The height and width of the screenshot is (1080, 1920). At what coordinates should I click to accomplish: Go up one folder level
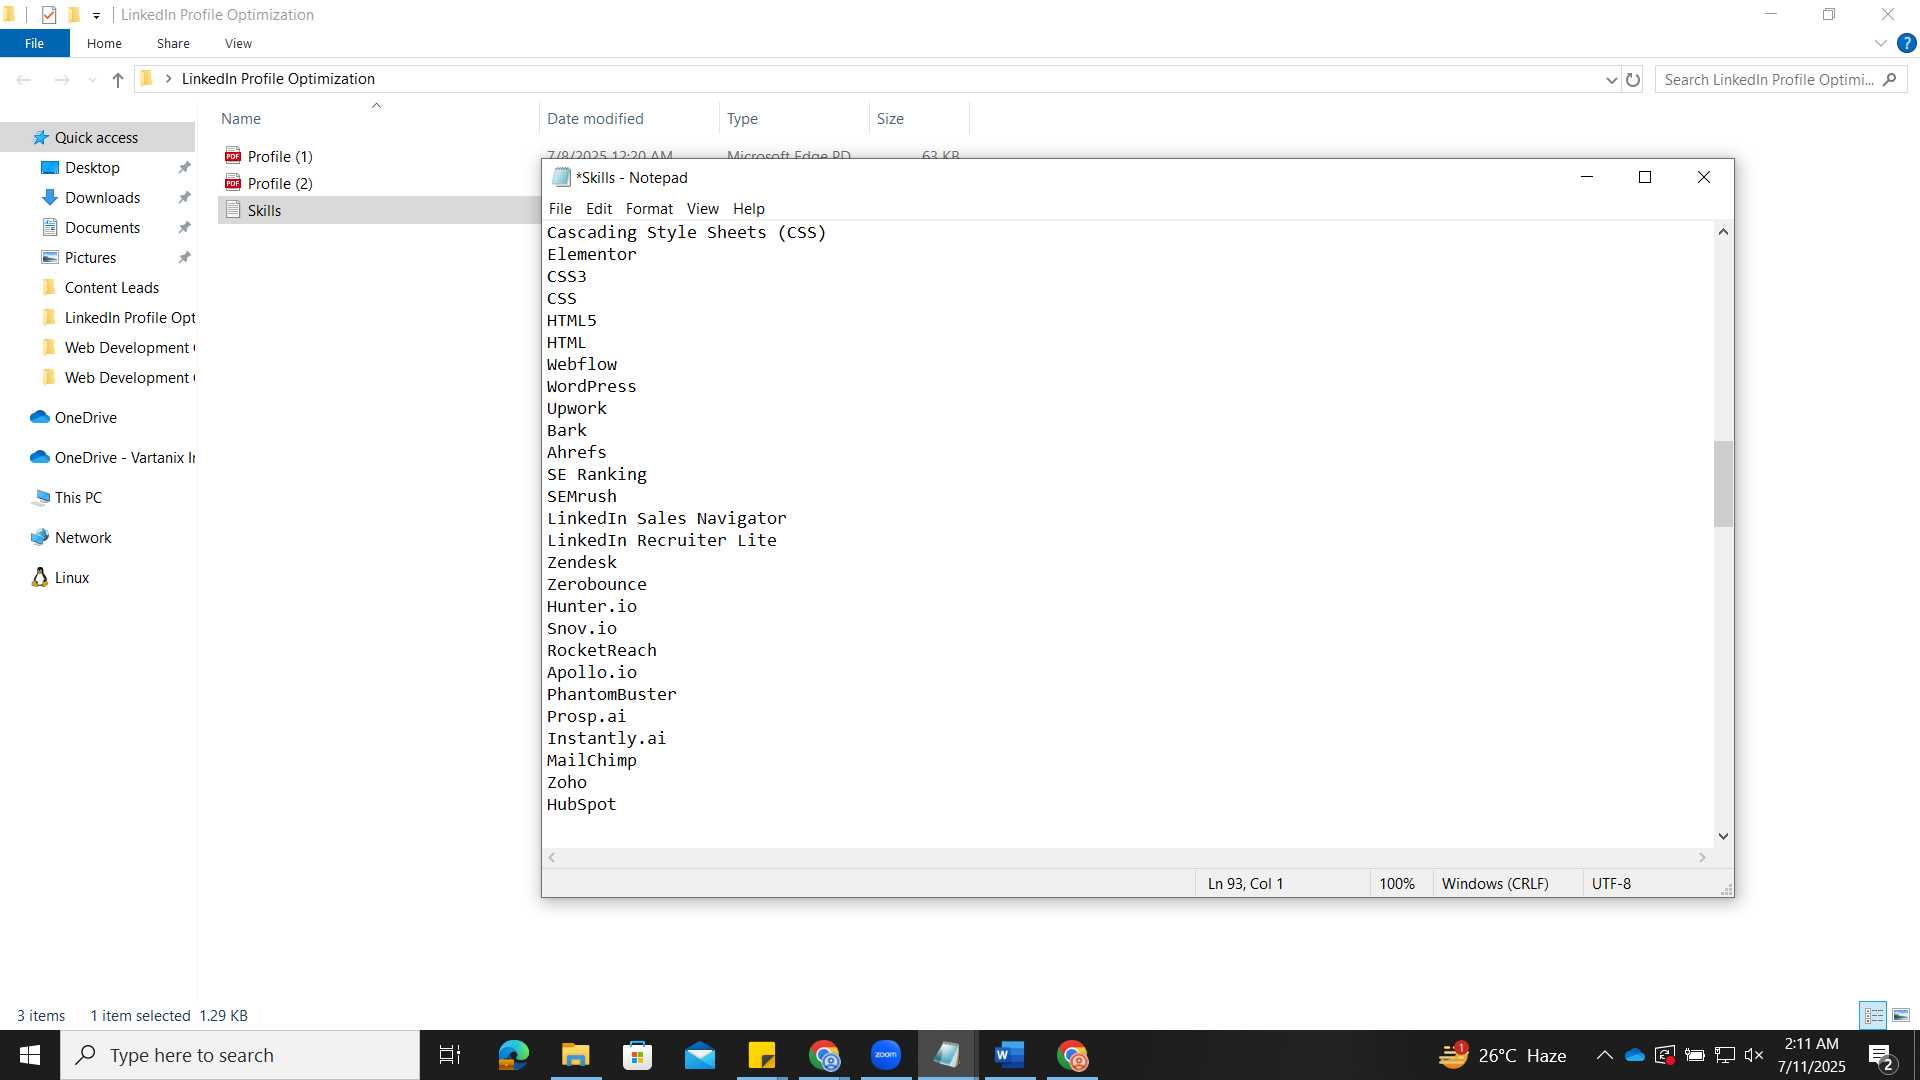point(118,79)
